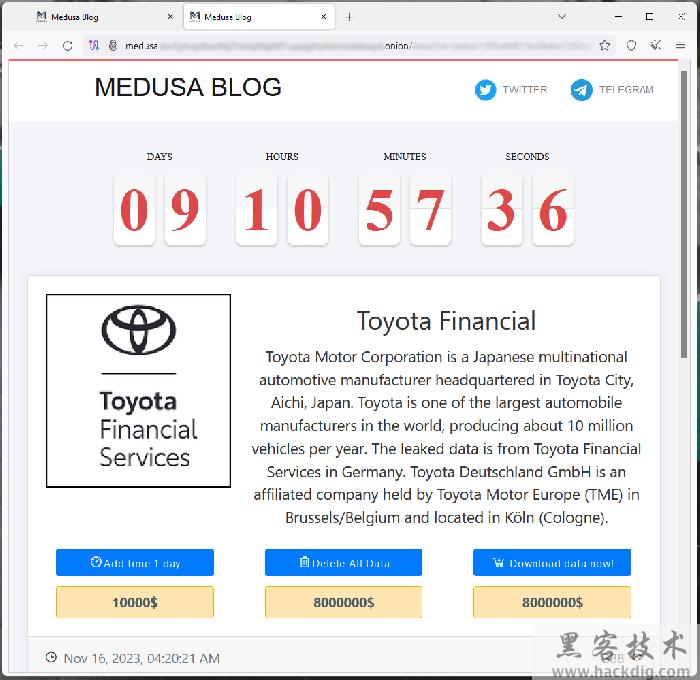Click the Delete All Data button
This screenshot has width=700, height=680.
343,563
